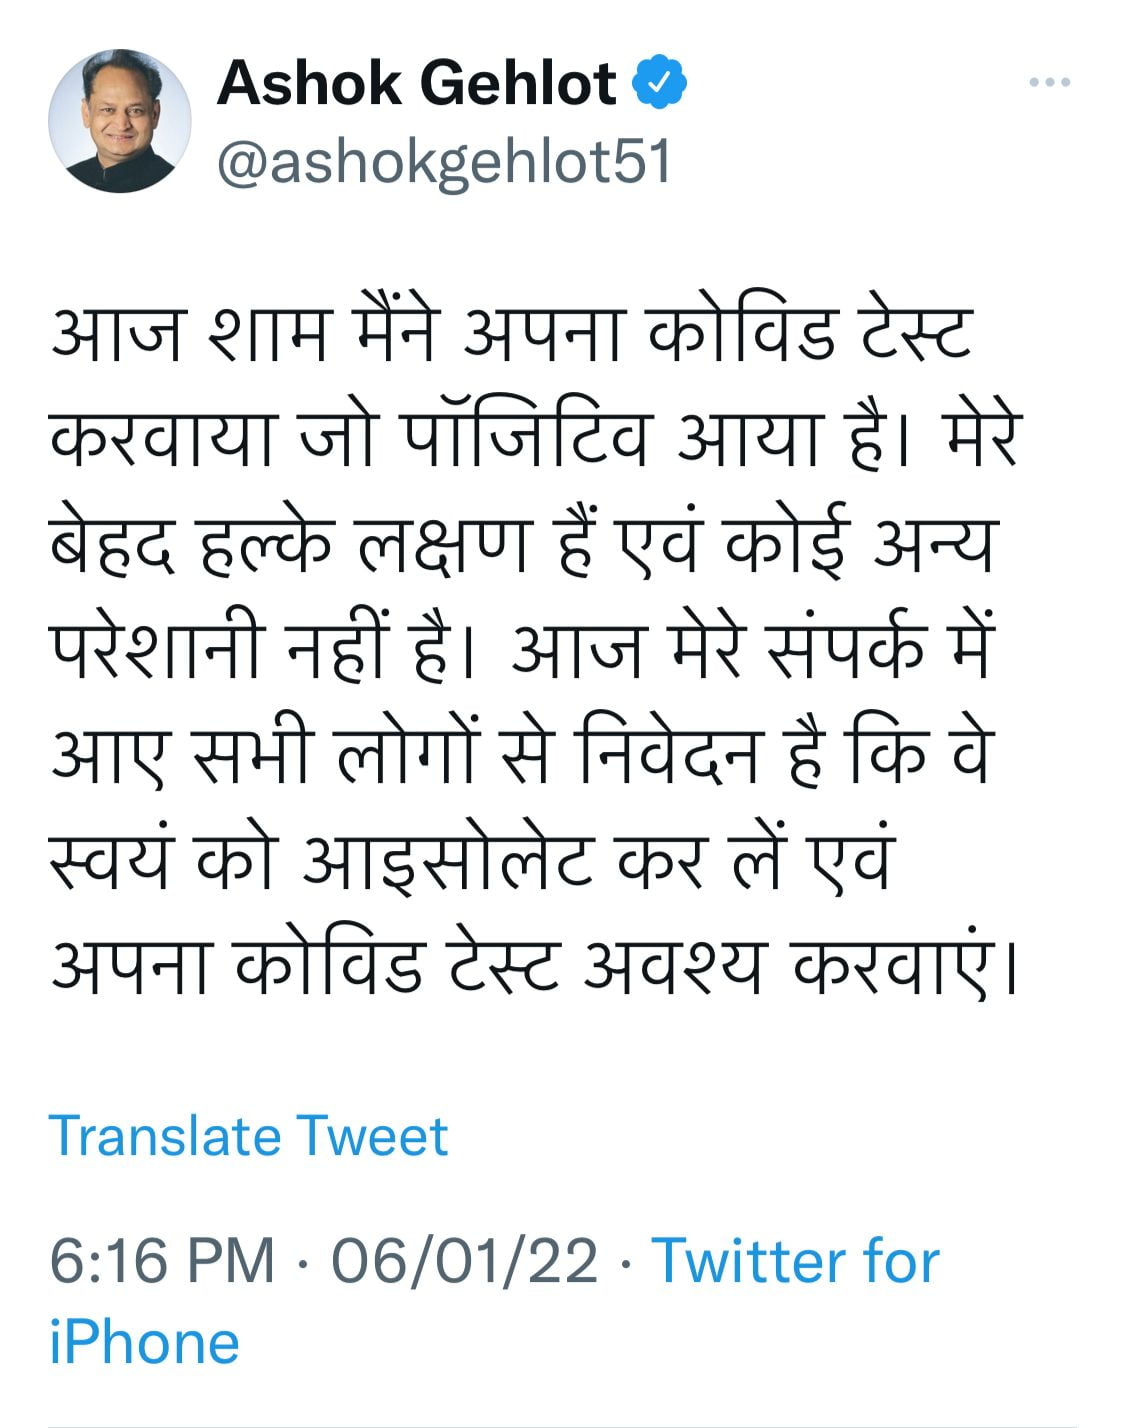Select tweet line starting with स्वयं को

(469, 859)
